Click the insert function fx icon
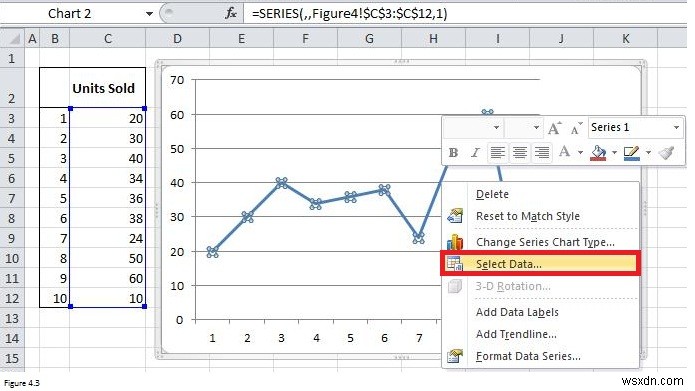 click(231, 13)
